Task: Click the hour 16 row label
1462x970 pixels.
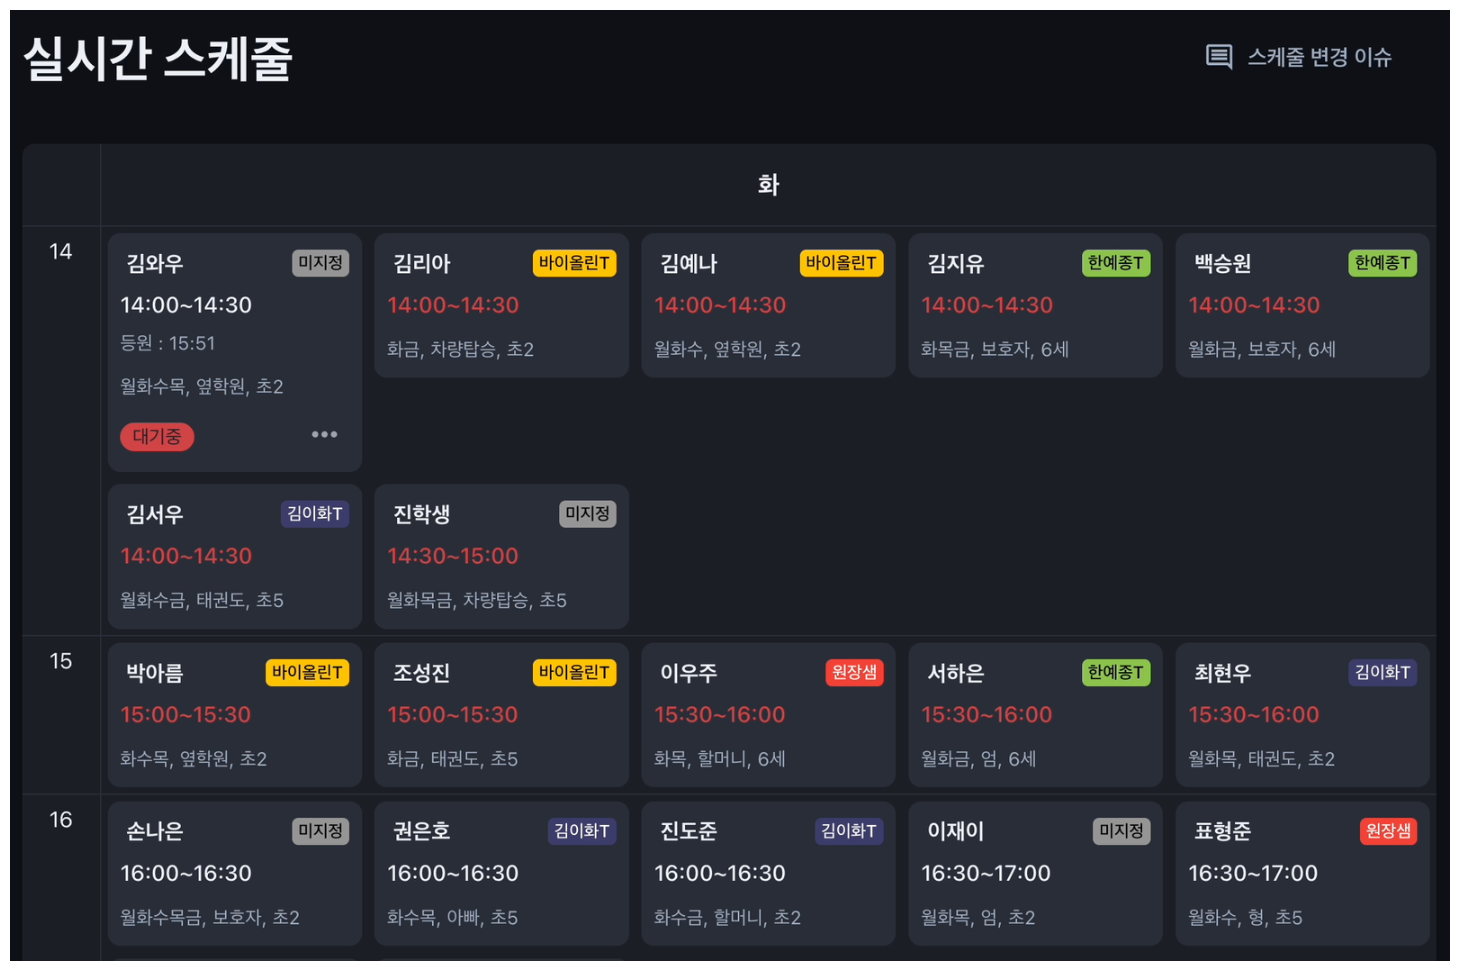Action: [61, 820]
